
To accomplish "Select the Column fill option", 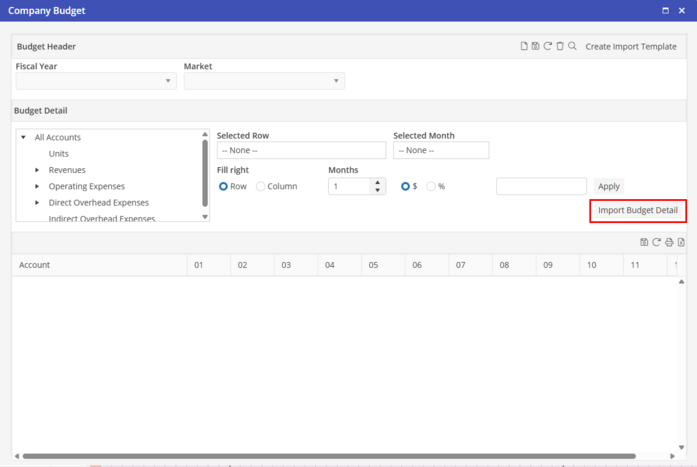I will tap(261, 186).
